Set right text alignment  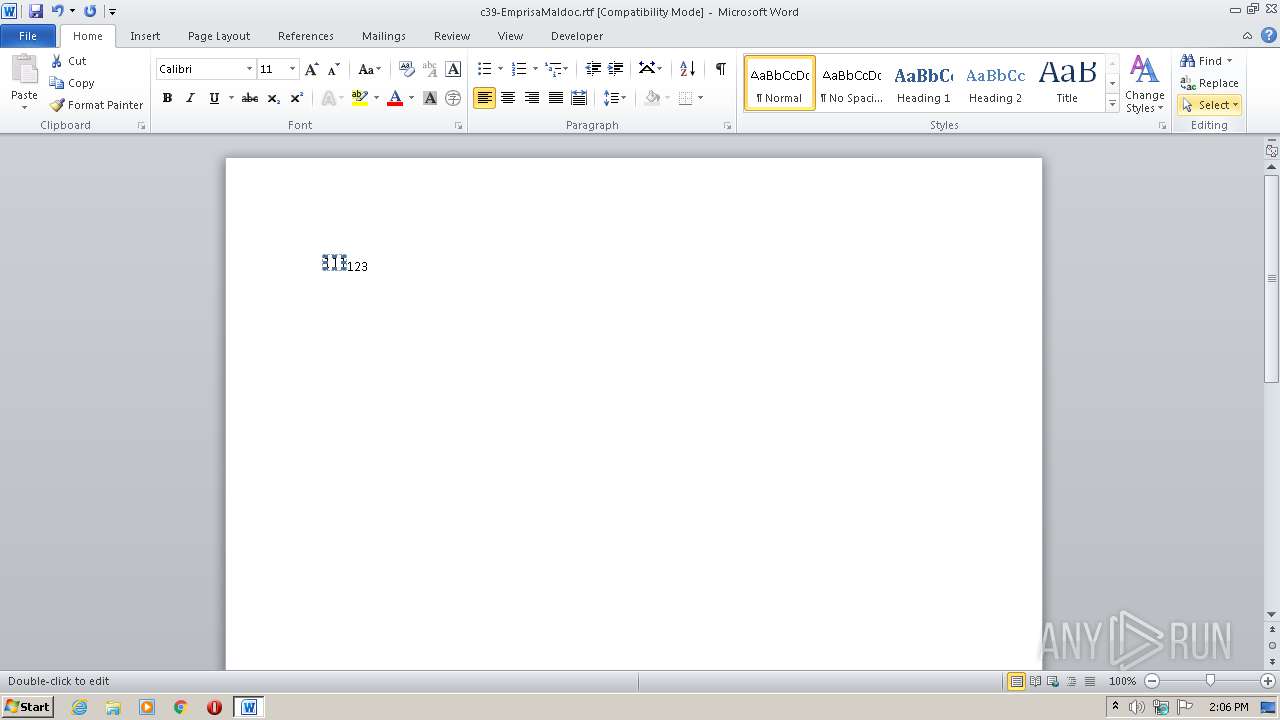point(532,98)
